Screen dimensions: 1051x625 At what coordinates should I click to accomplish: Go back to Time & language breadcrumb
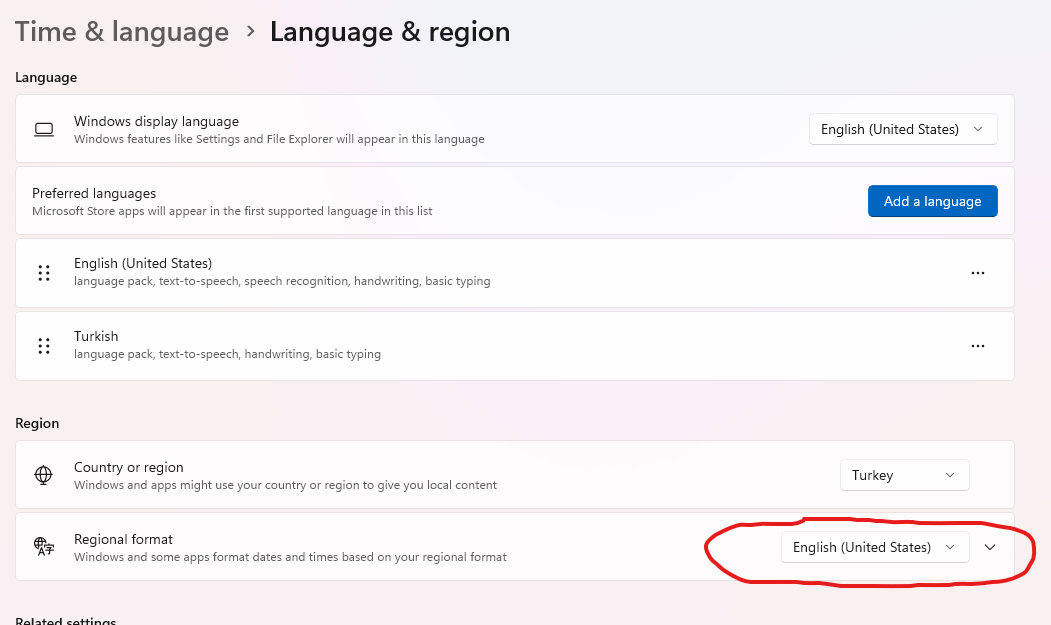pos(122,31)
